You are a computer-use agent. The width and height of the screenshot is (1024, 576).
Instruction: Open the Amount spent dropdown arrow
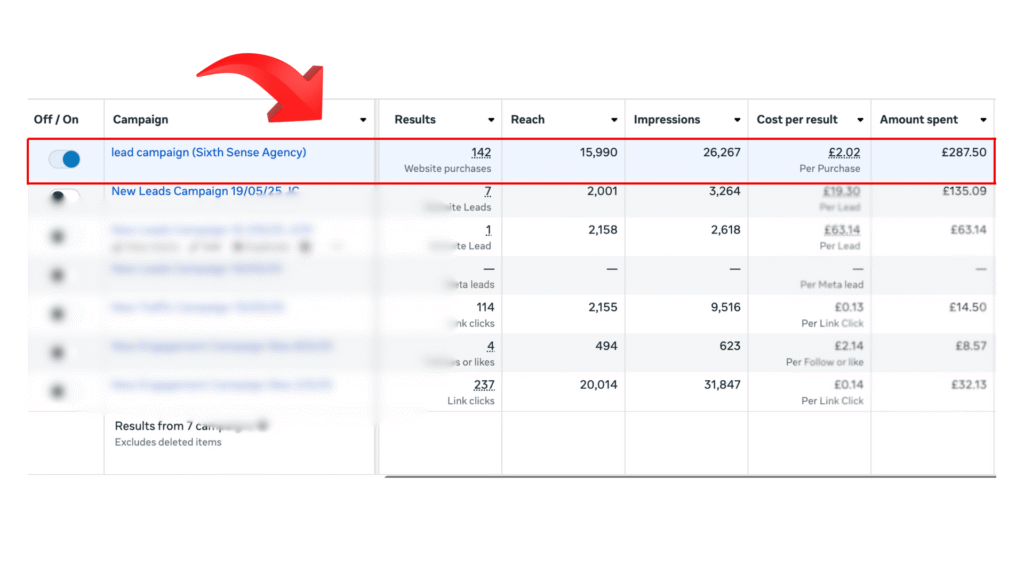[x=984, y=120]
